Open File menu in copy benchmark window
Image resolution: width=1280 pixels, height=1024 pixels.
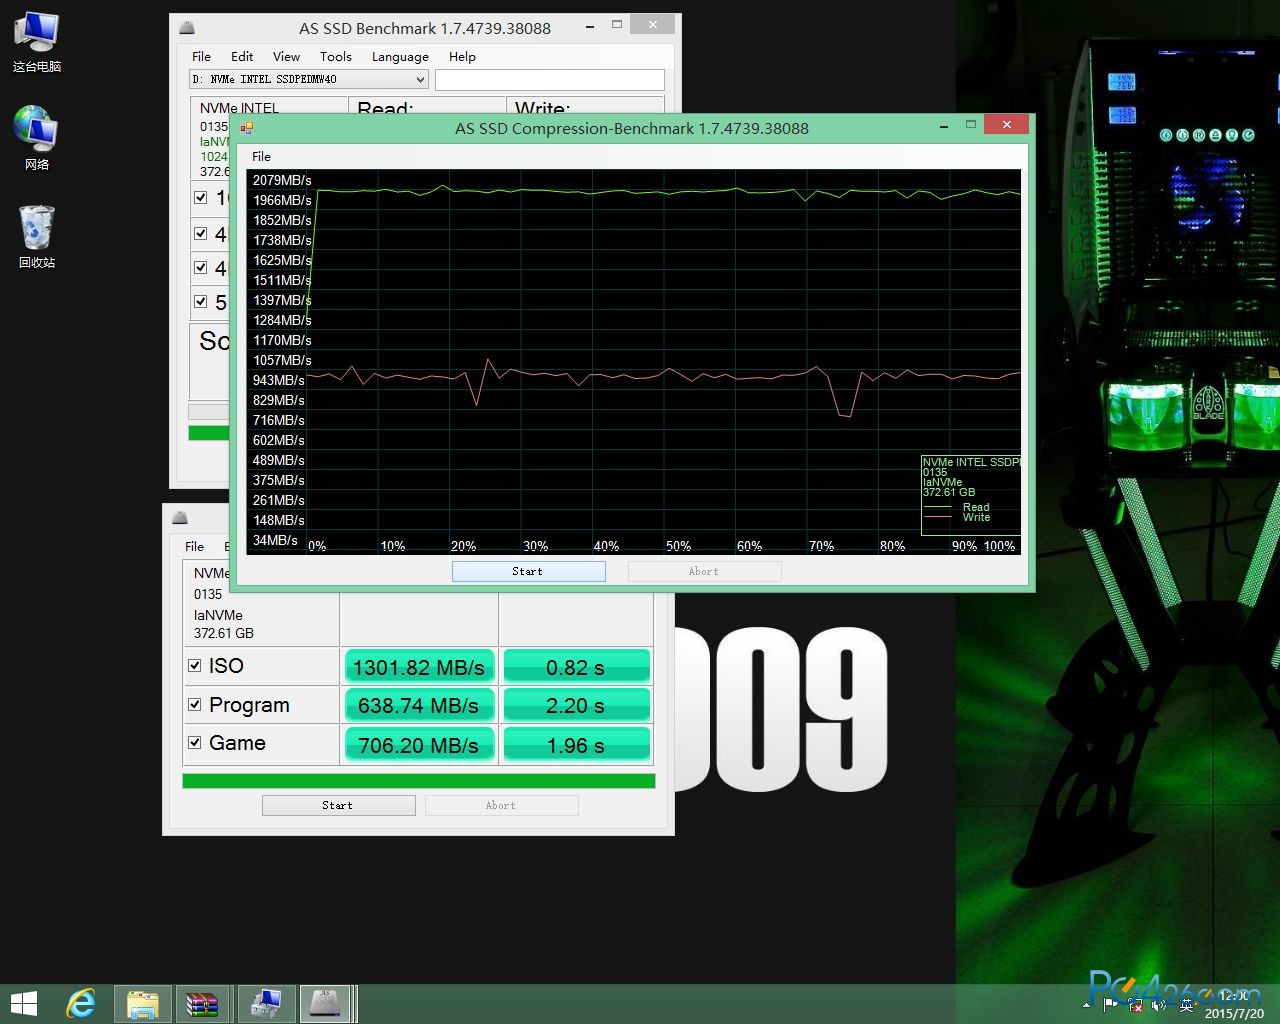point(194,547)
